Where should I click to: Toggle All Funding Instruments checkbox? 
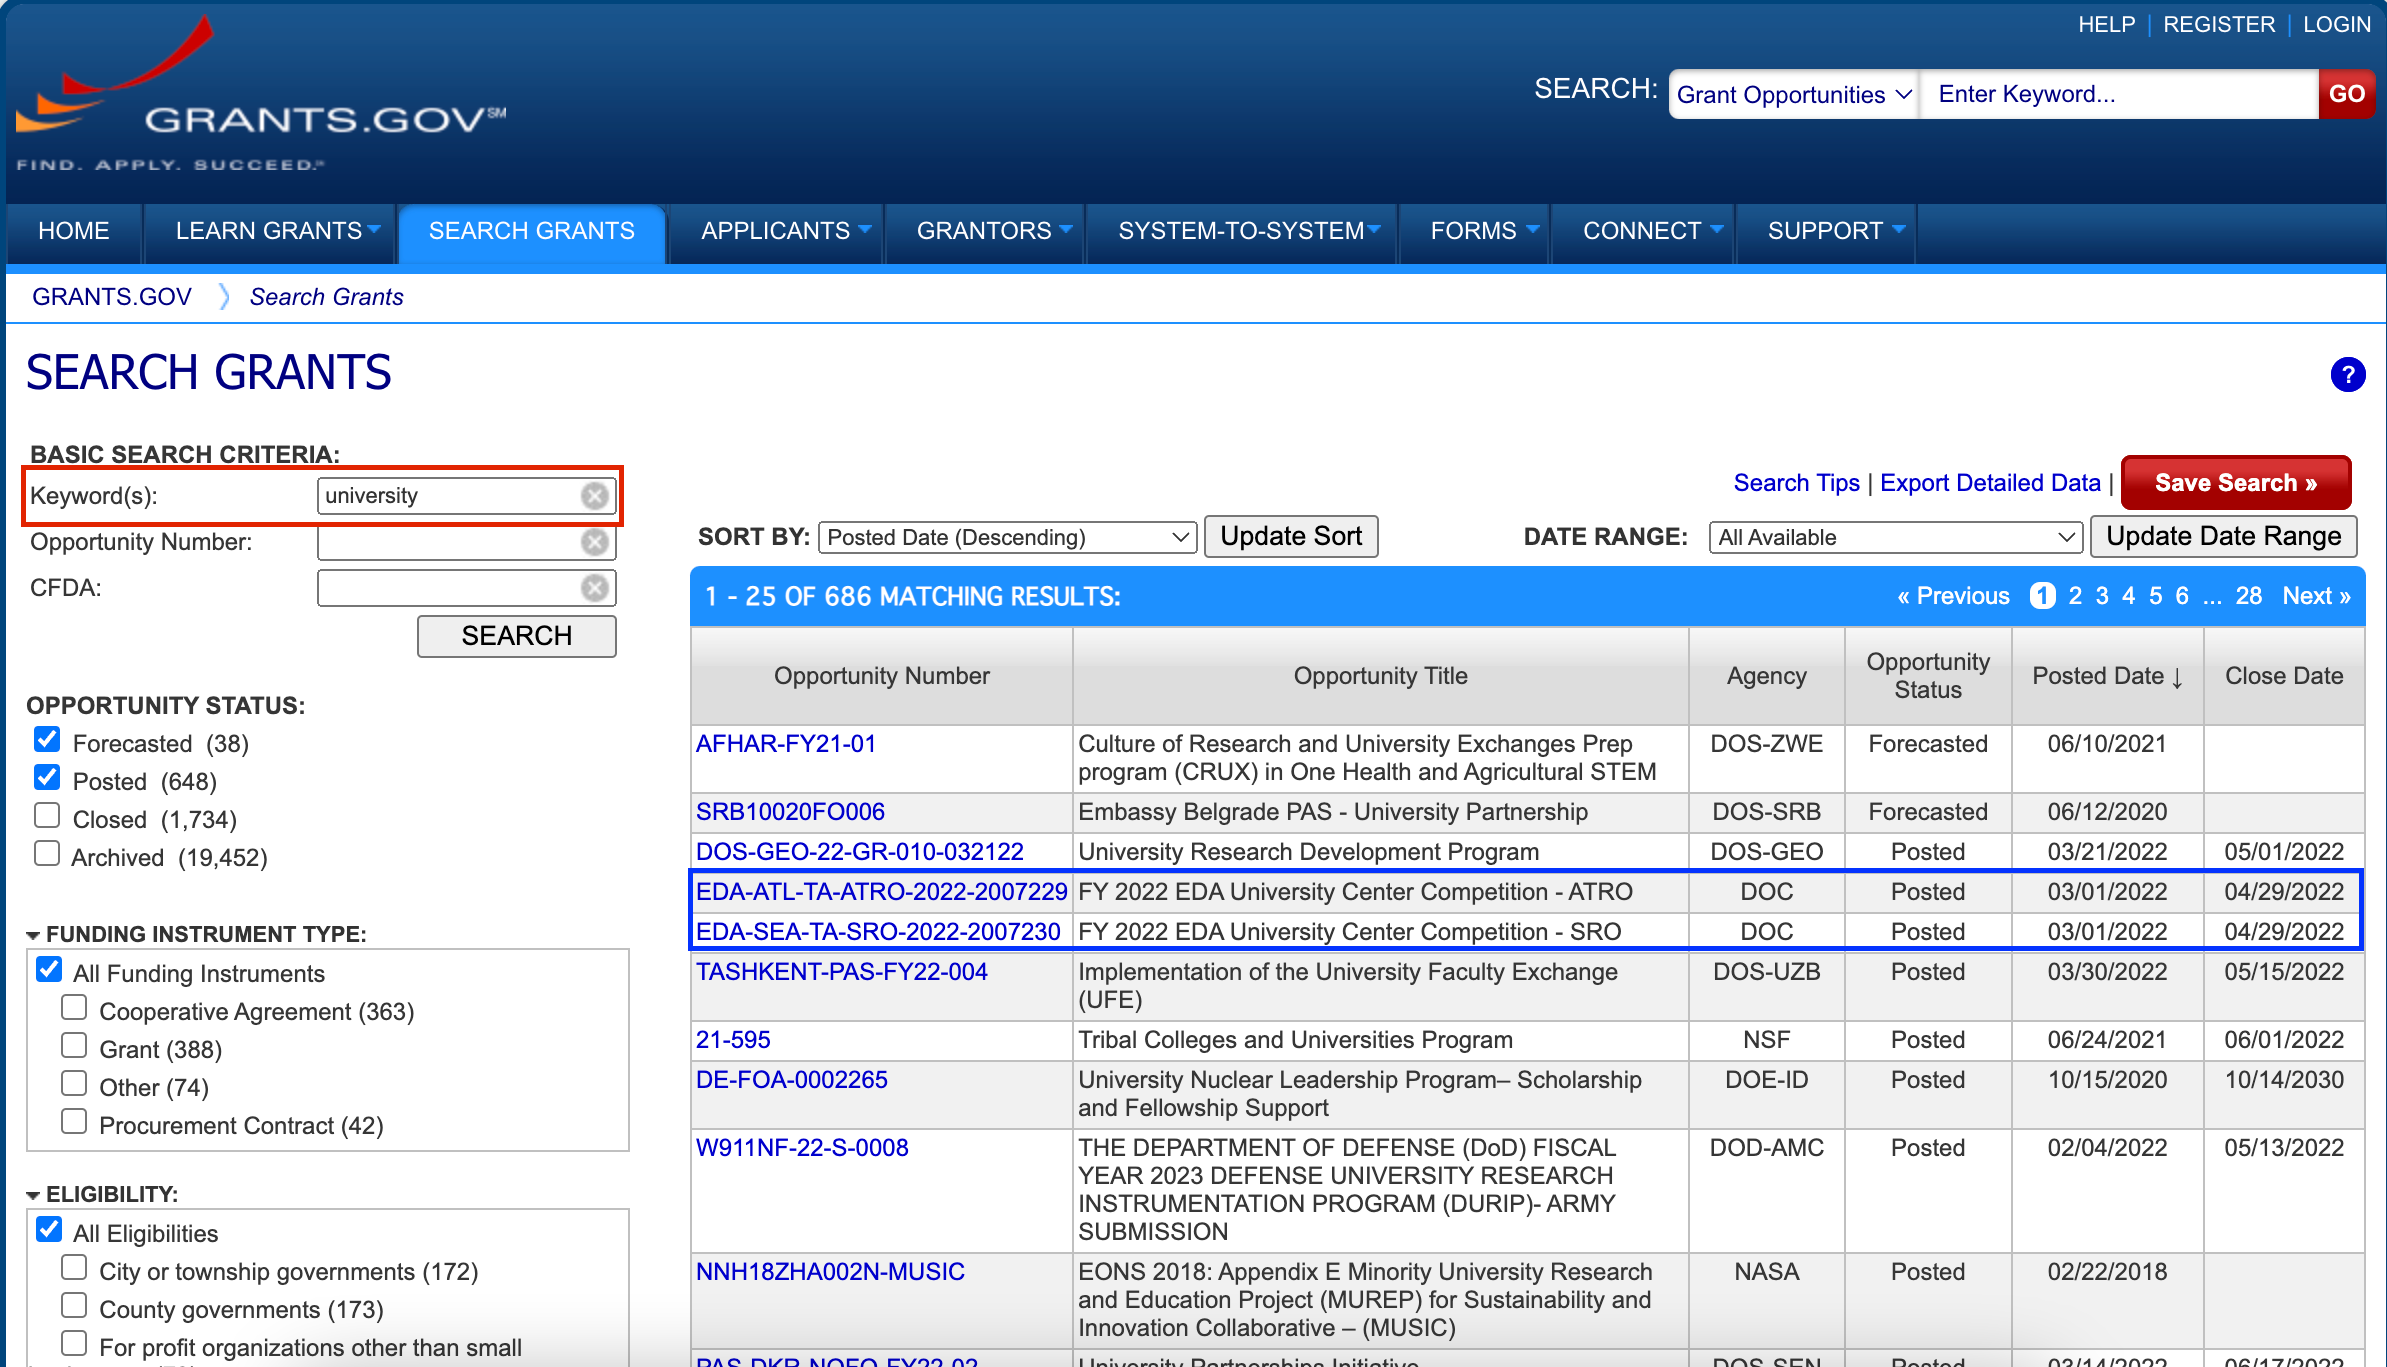pyautogui.click(x=49, y=970)
